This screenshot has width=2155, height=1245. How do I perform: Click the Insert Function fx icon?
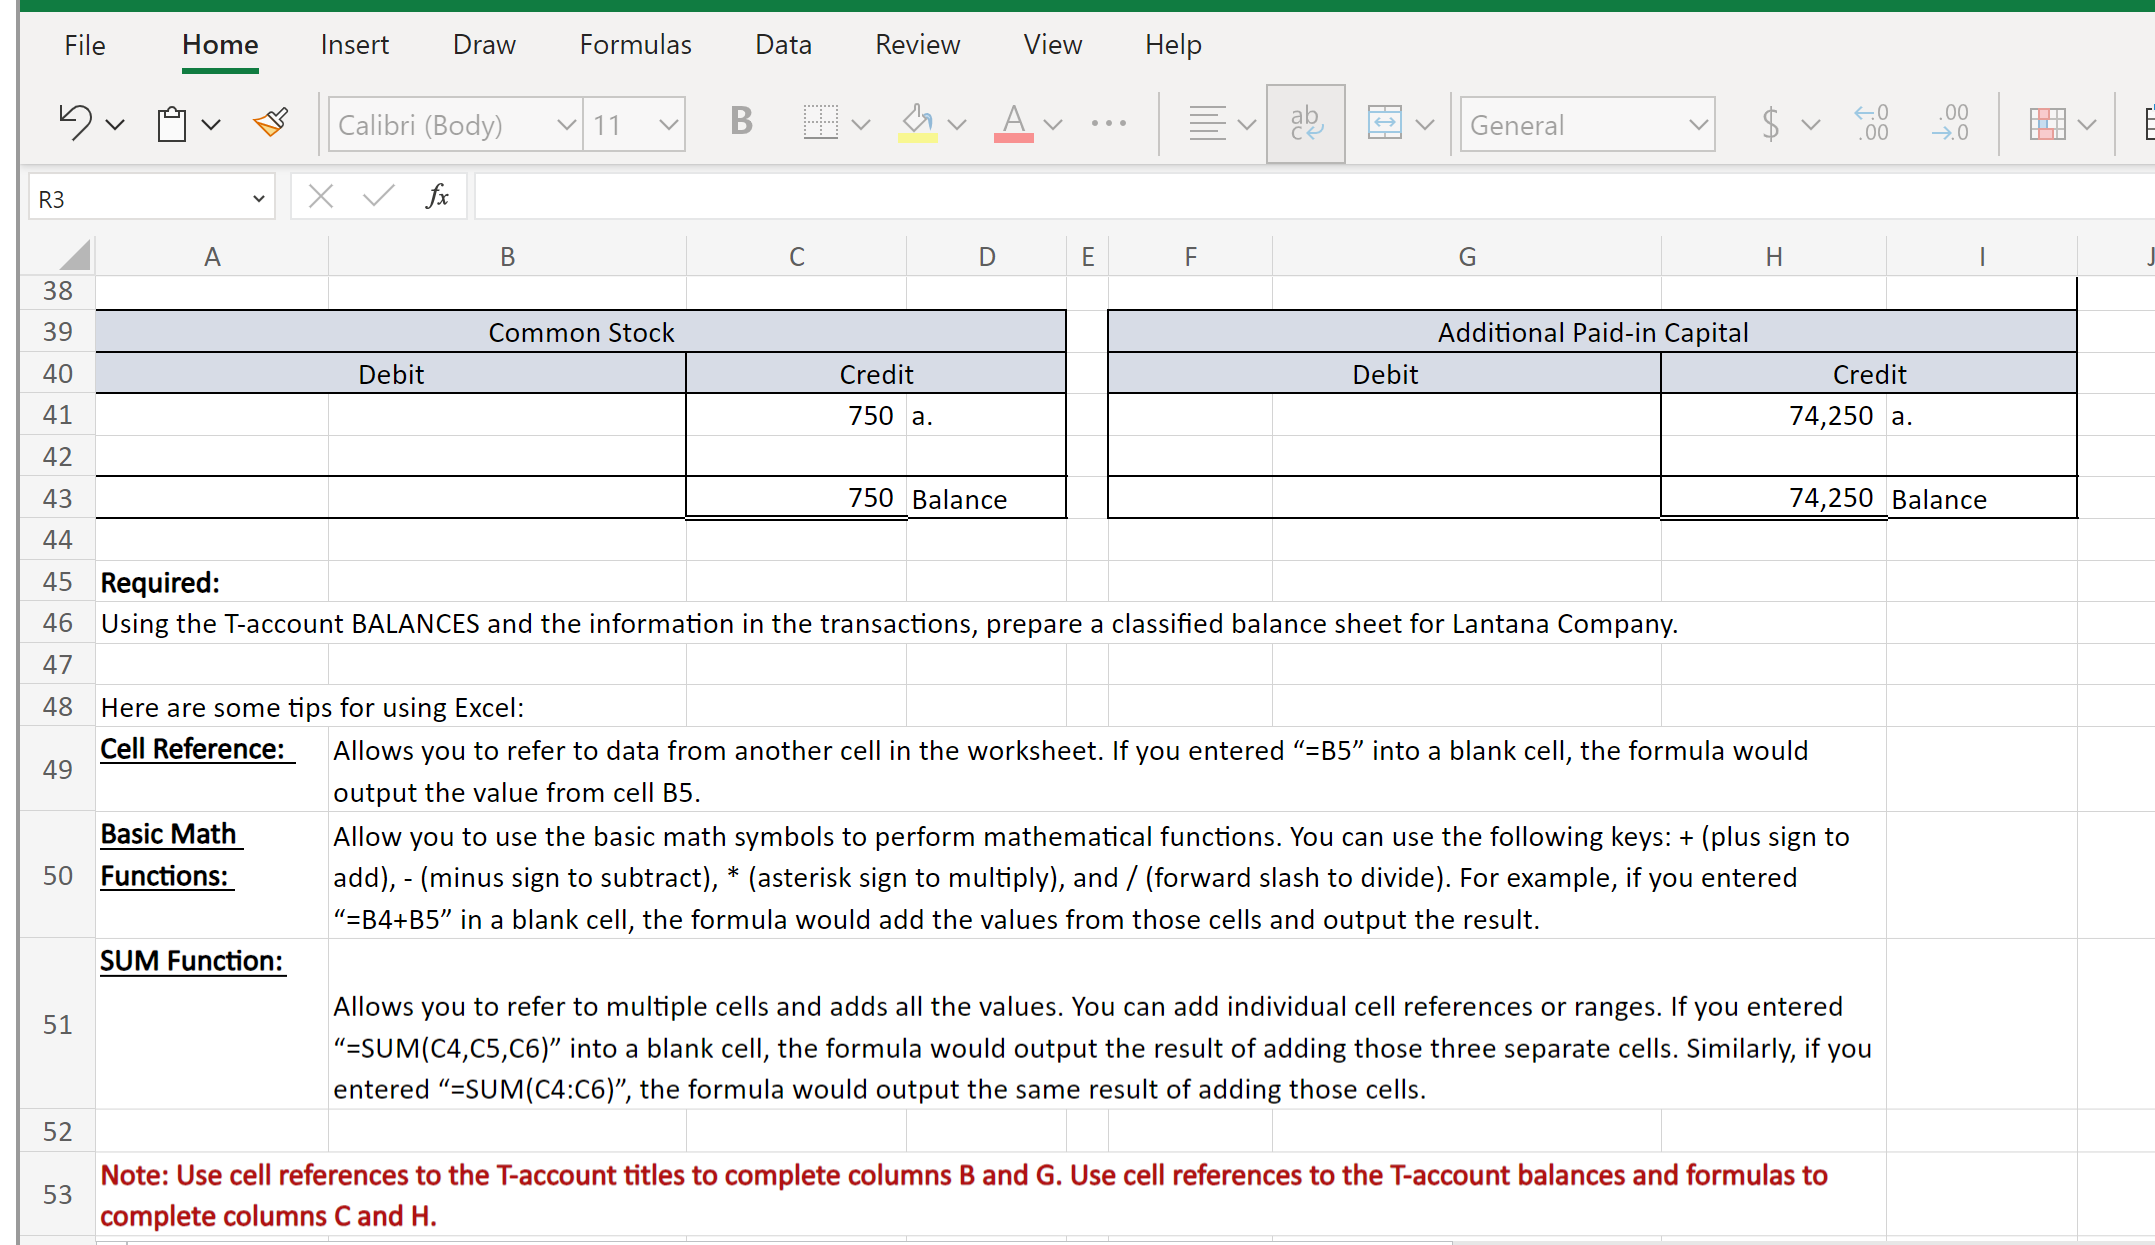click(x=438, y=196)
